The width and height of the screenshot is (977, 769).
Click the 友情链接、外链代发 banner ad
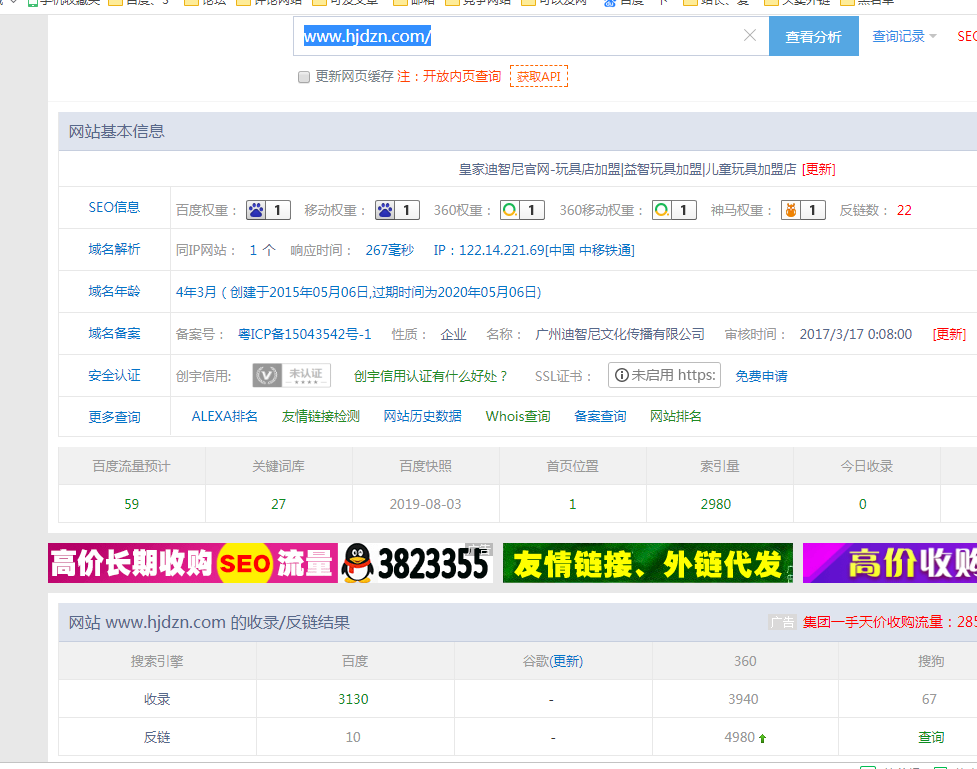point(648,563)
